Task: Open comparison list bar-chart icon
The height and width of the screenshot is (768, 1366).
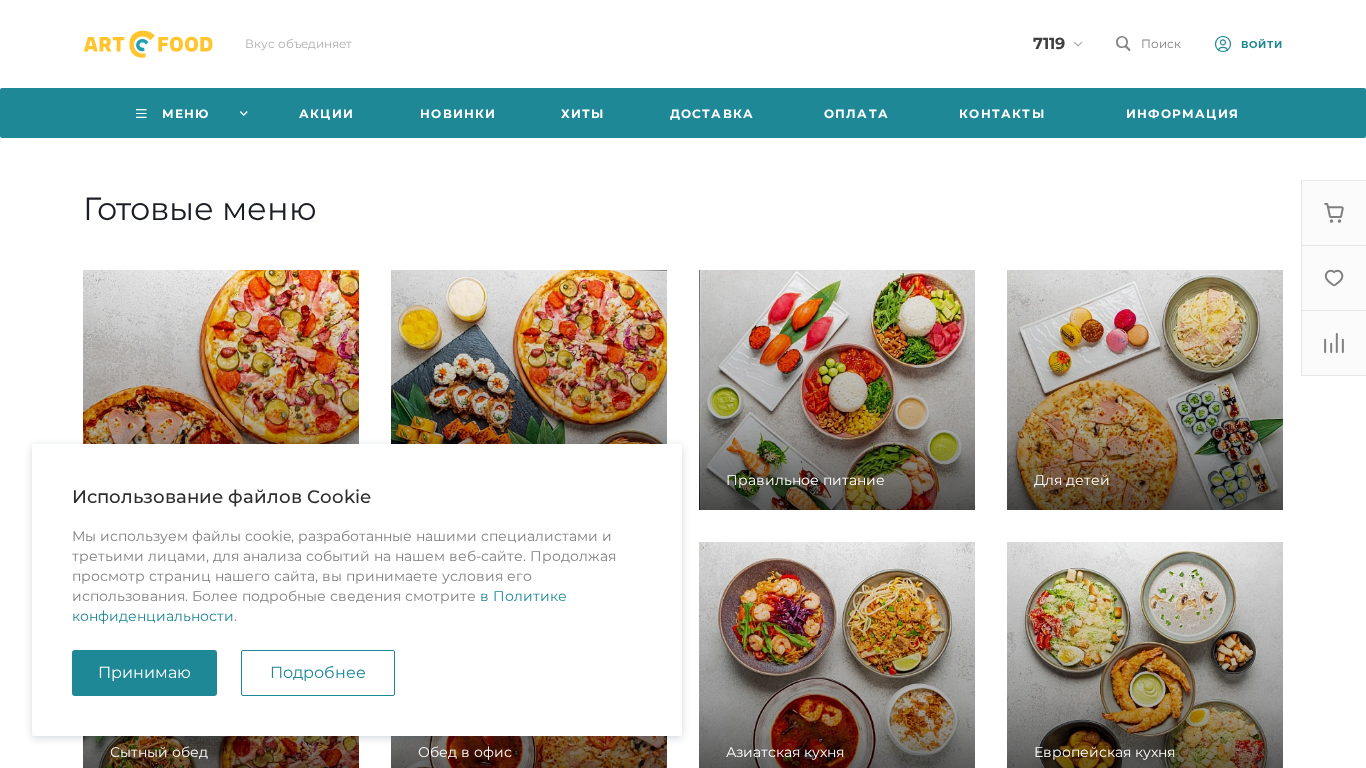Action: (x=1334, y=343)
